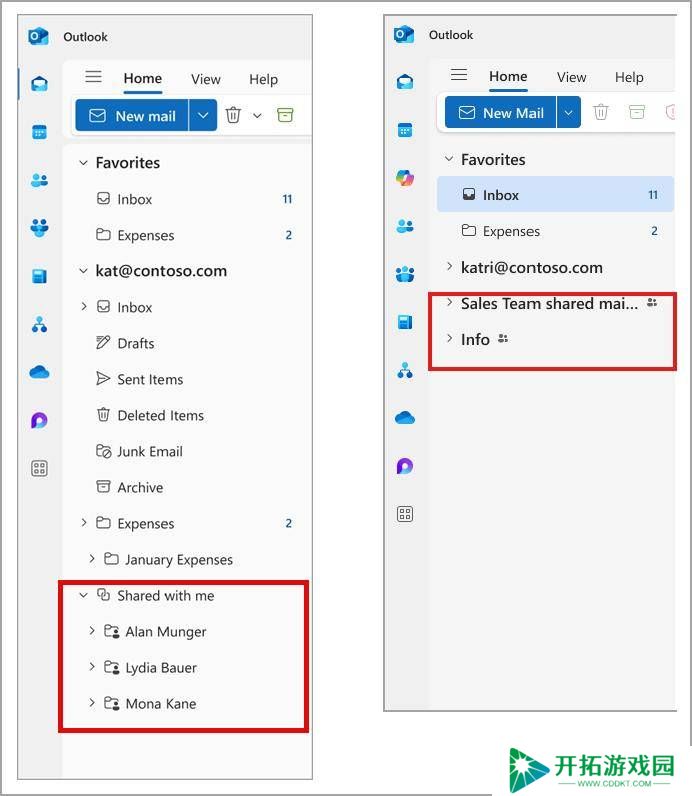Viewport: 692px width, 796px height.
Task: Collapse the Shared with me section
Action: click(83, 595)
